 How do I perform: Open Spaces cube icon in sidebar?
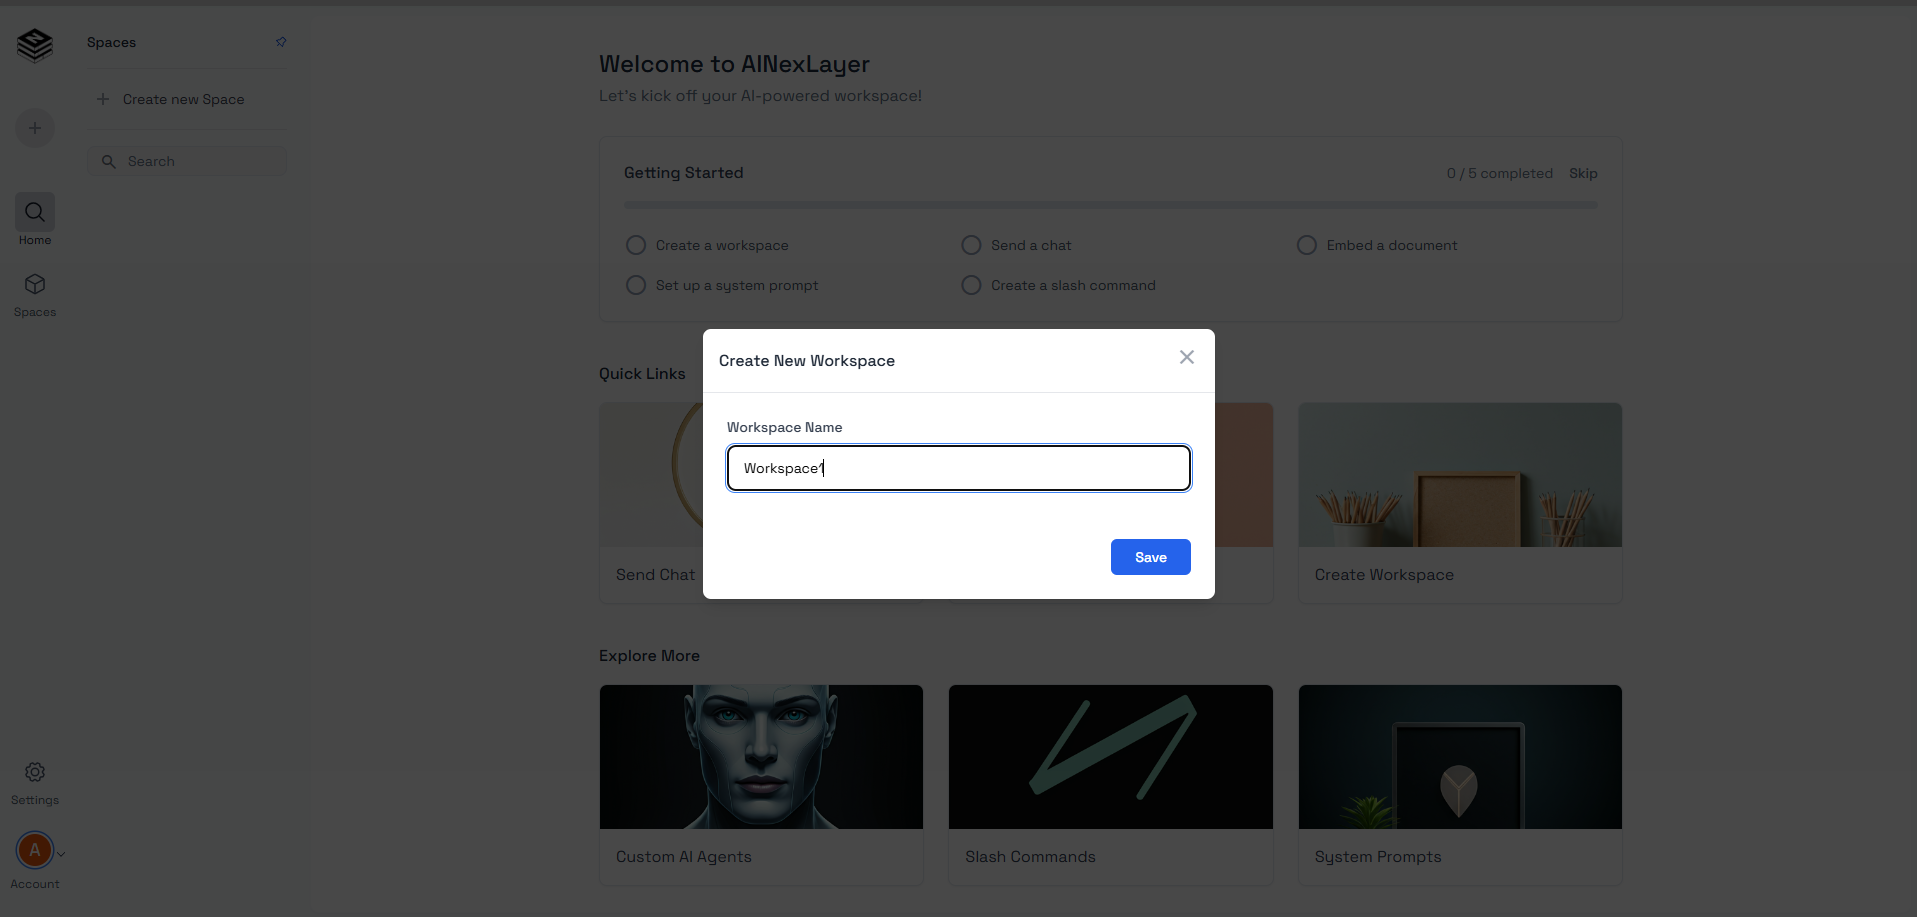click(35, 285)
